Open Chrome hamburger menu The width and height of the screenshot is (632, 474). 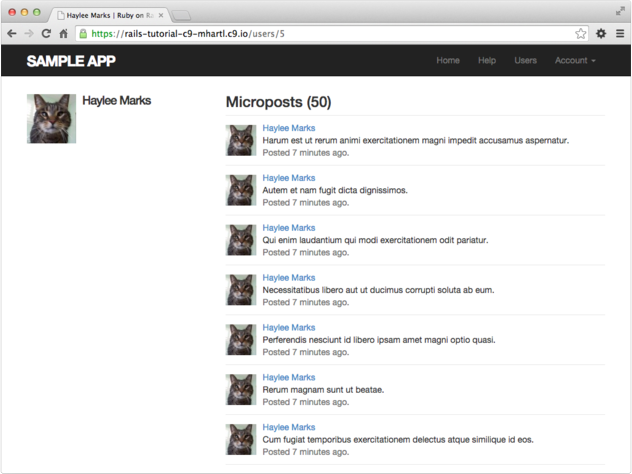click(x=620, y=33)
